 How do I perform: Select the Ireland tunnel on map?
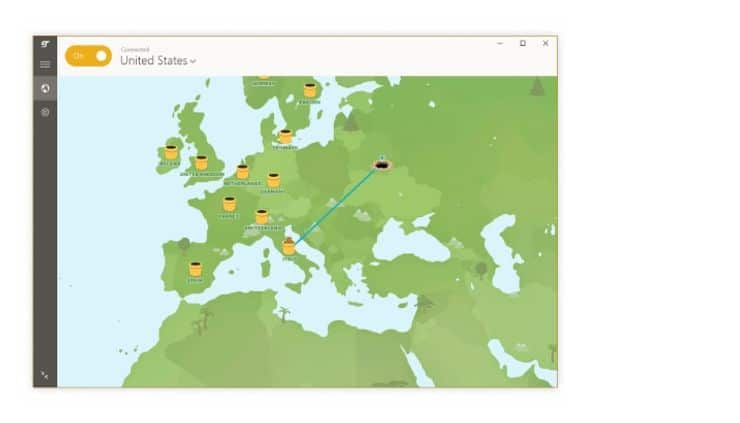[171, 152]
